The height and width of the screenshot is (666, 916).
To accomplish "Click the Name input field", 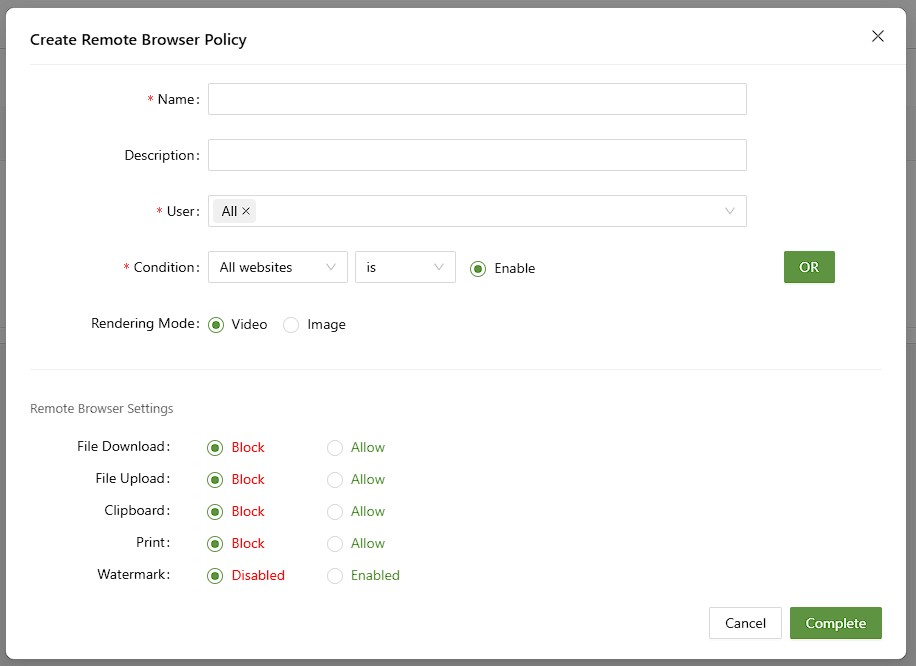I will click(x=477, y=99).
